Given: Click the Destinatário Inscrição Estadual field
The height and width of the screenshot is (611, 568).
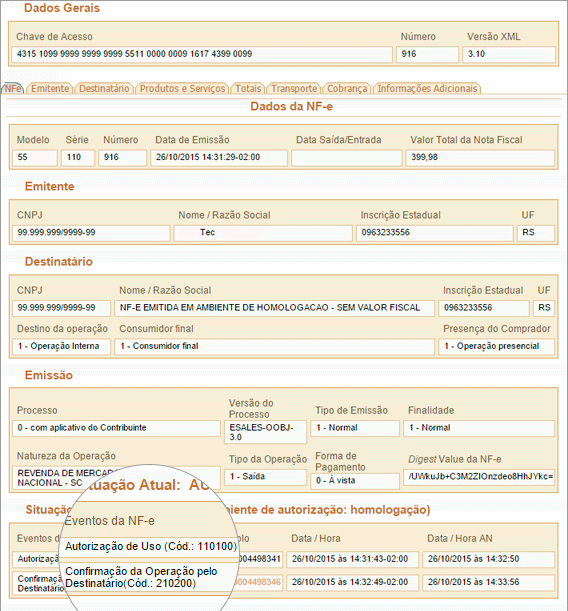Looking at the screenshot, I should point(483,308).
